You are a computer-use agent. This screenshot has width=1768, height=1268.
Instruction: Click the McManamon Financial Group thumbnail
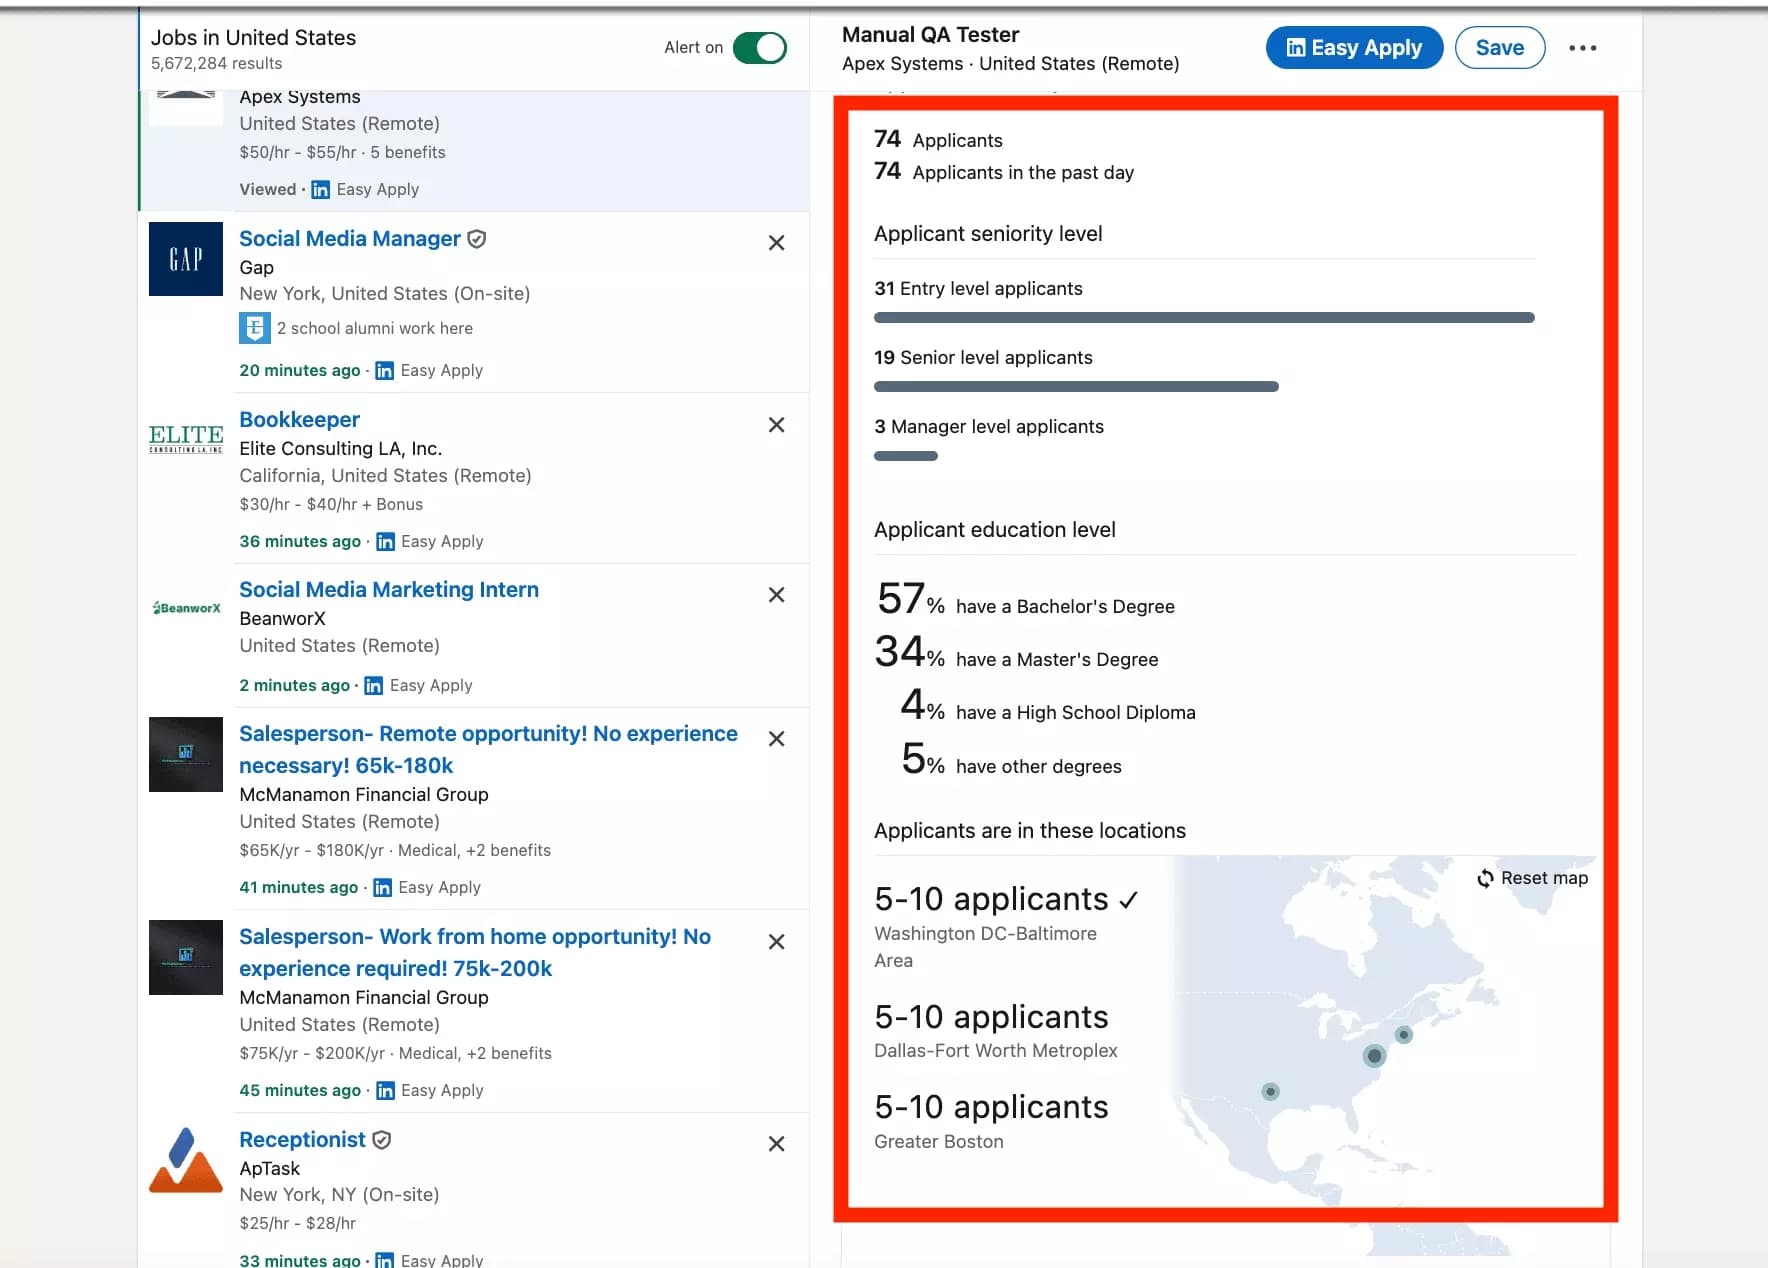(185, 755)
